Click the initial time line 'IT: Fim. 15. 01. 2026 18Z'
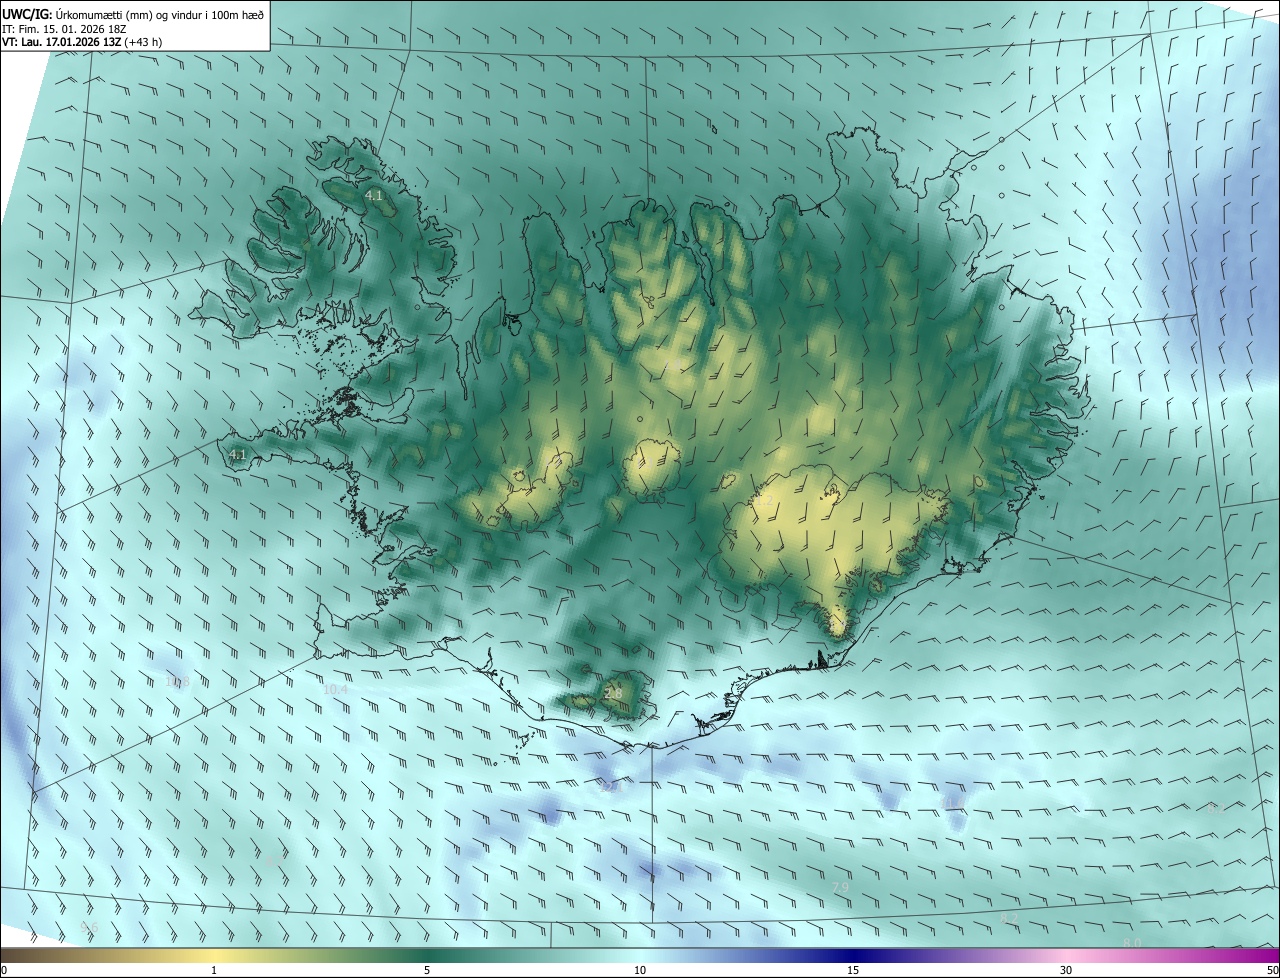The height and width of the screenshot is (978, 1280). [x=63, y=29]
